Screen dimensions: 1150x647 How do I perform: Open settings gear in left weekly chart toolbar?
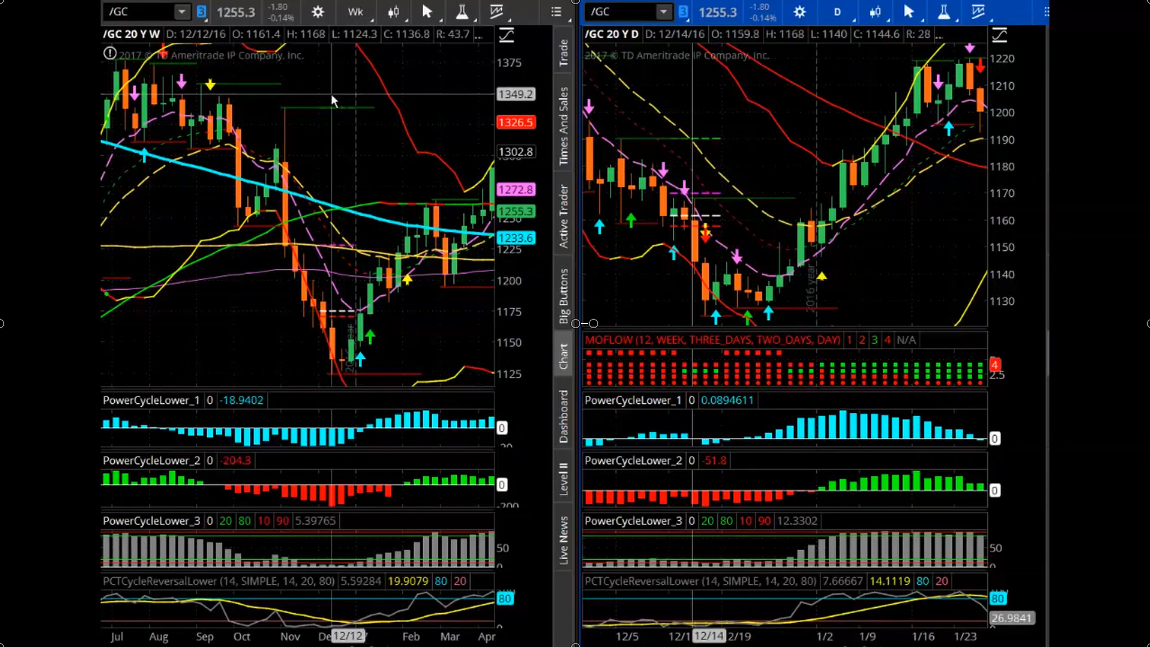click(x=318, y=12)
